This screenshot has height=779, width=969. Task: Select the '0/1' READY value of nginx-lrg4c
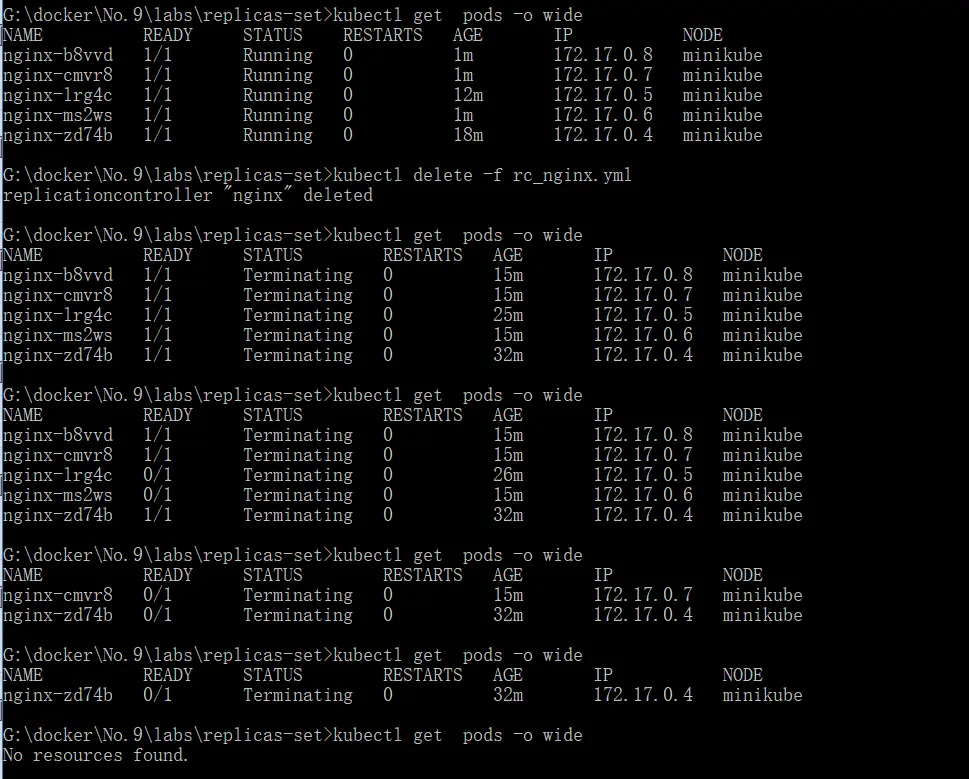point(157,475)
